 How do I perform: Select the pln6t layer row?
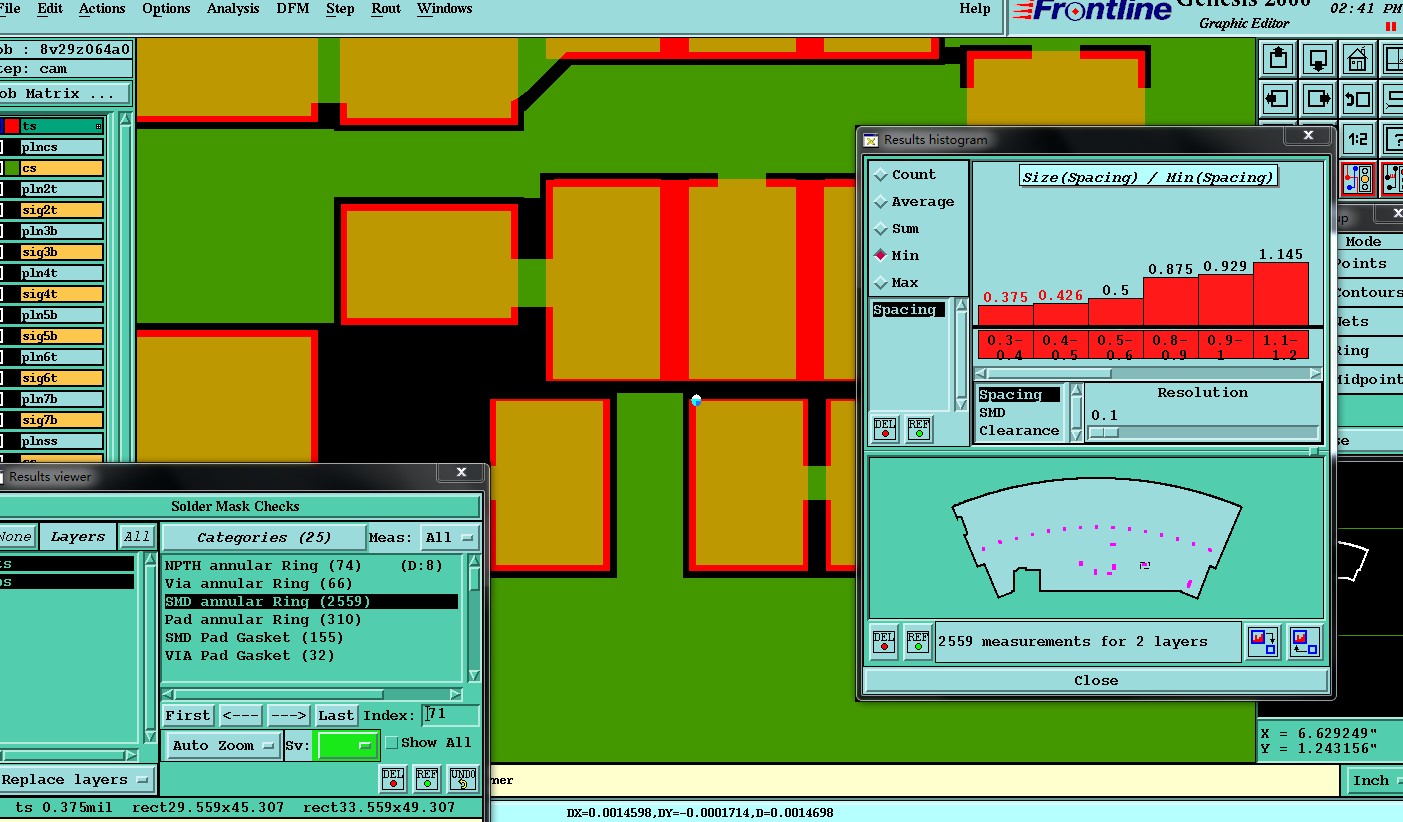coord(62,357)
